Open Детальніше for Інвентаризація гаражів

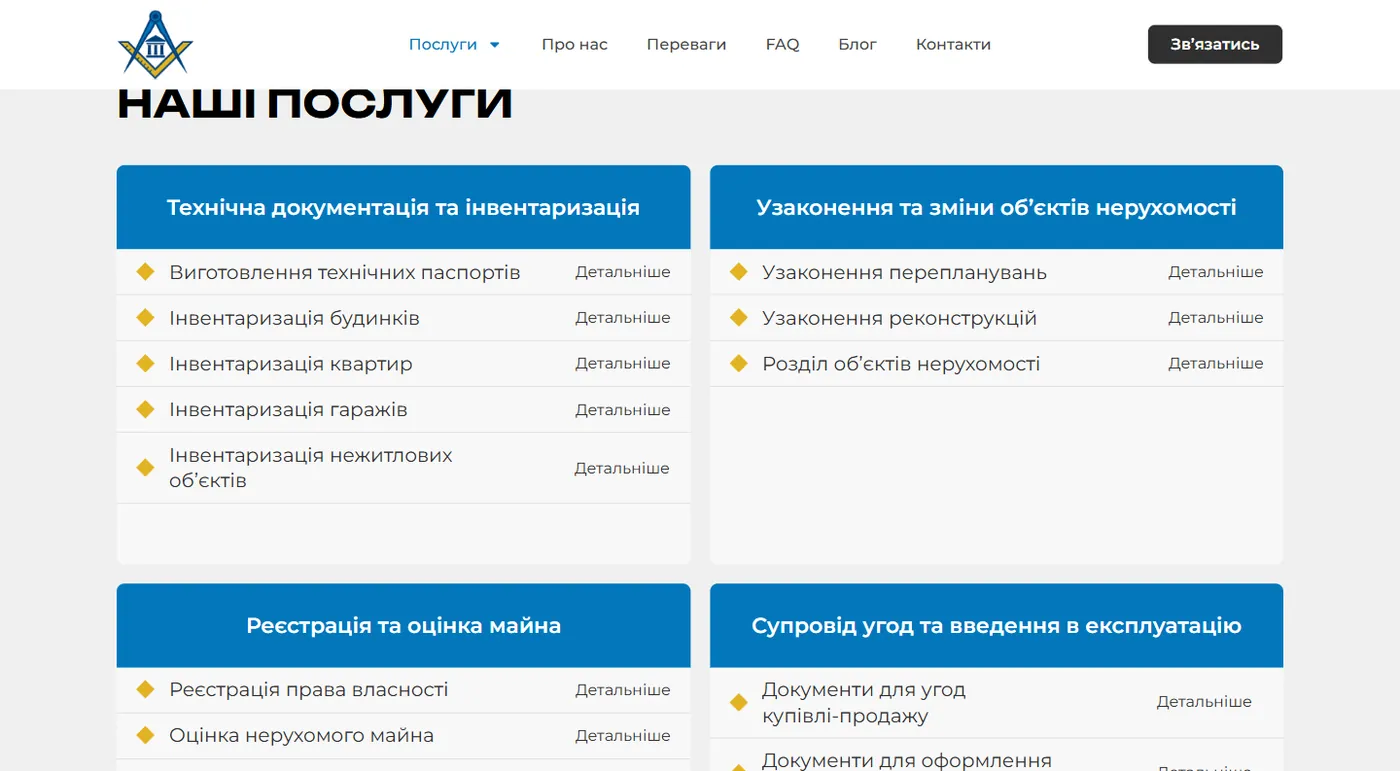[622, 410]
